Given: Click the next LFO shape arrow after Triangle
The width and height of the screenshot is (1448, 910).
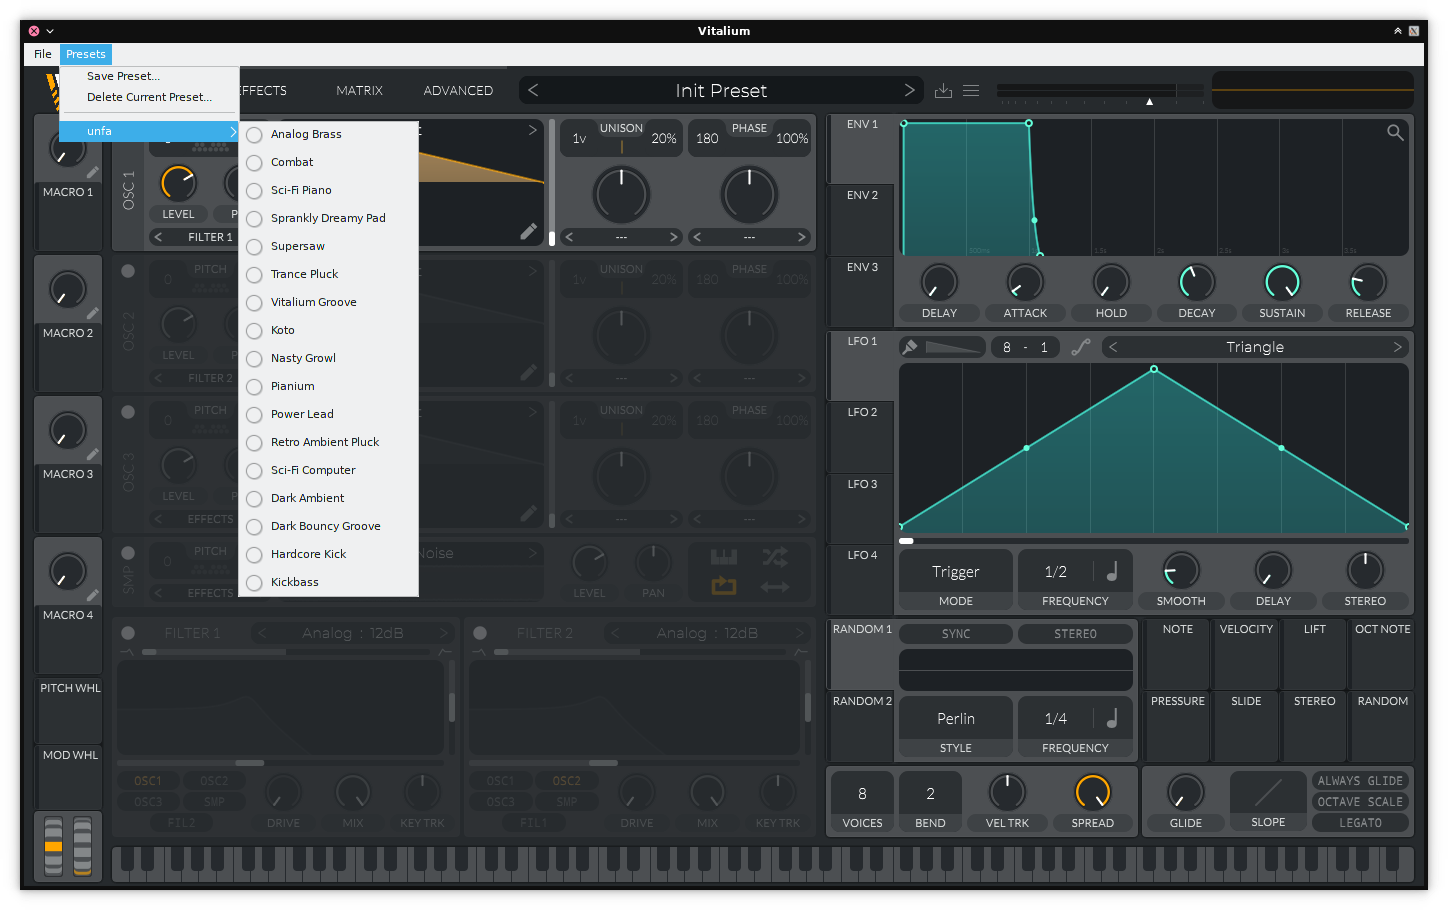Looking at the screenshot, I should pos(1397,347).
